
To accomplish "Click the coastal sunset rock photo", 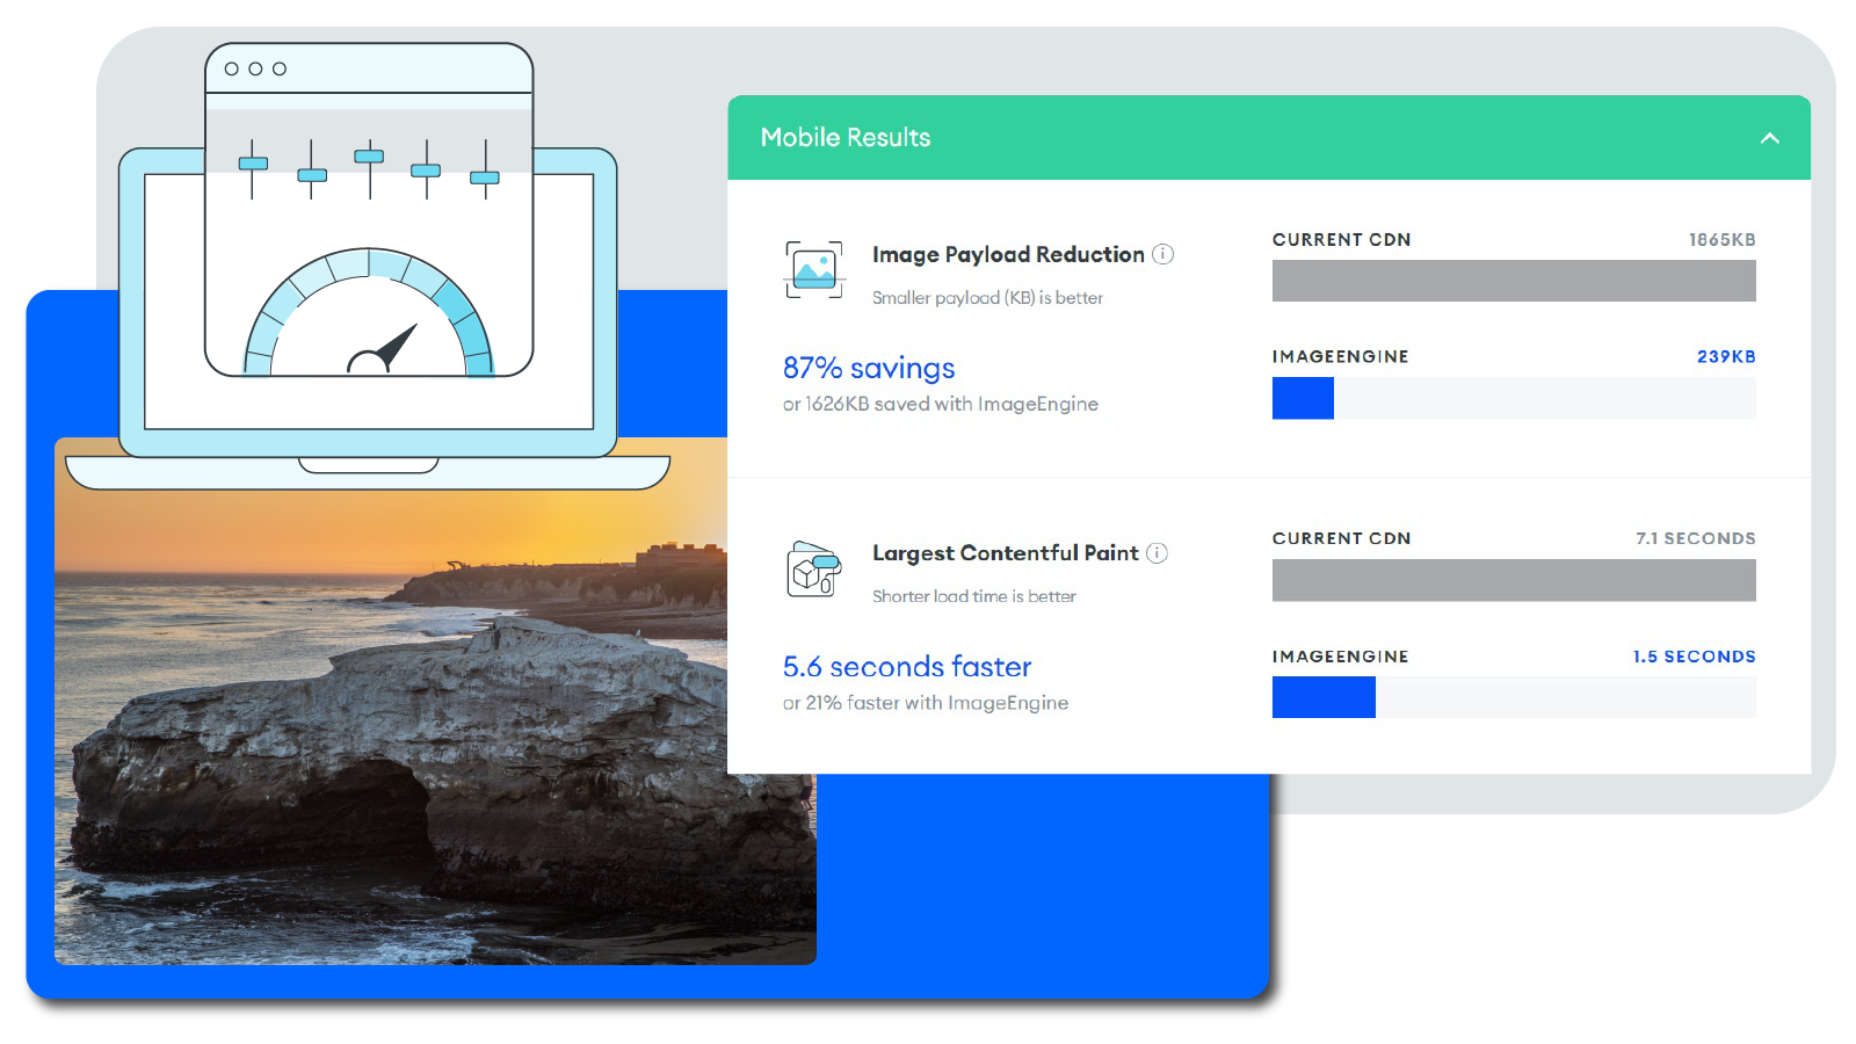I will 435,700.
